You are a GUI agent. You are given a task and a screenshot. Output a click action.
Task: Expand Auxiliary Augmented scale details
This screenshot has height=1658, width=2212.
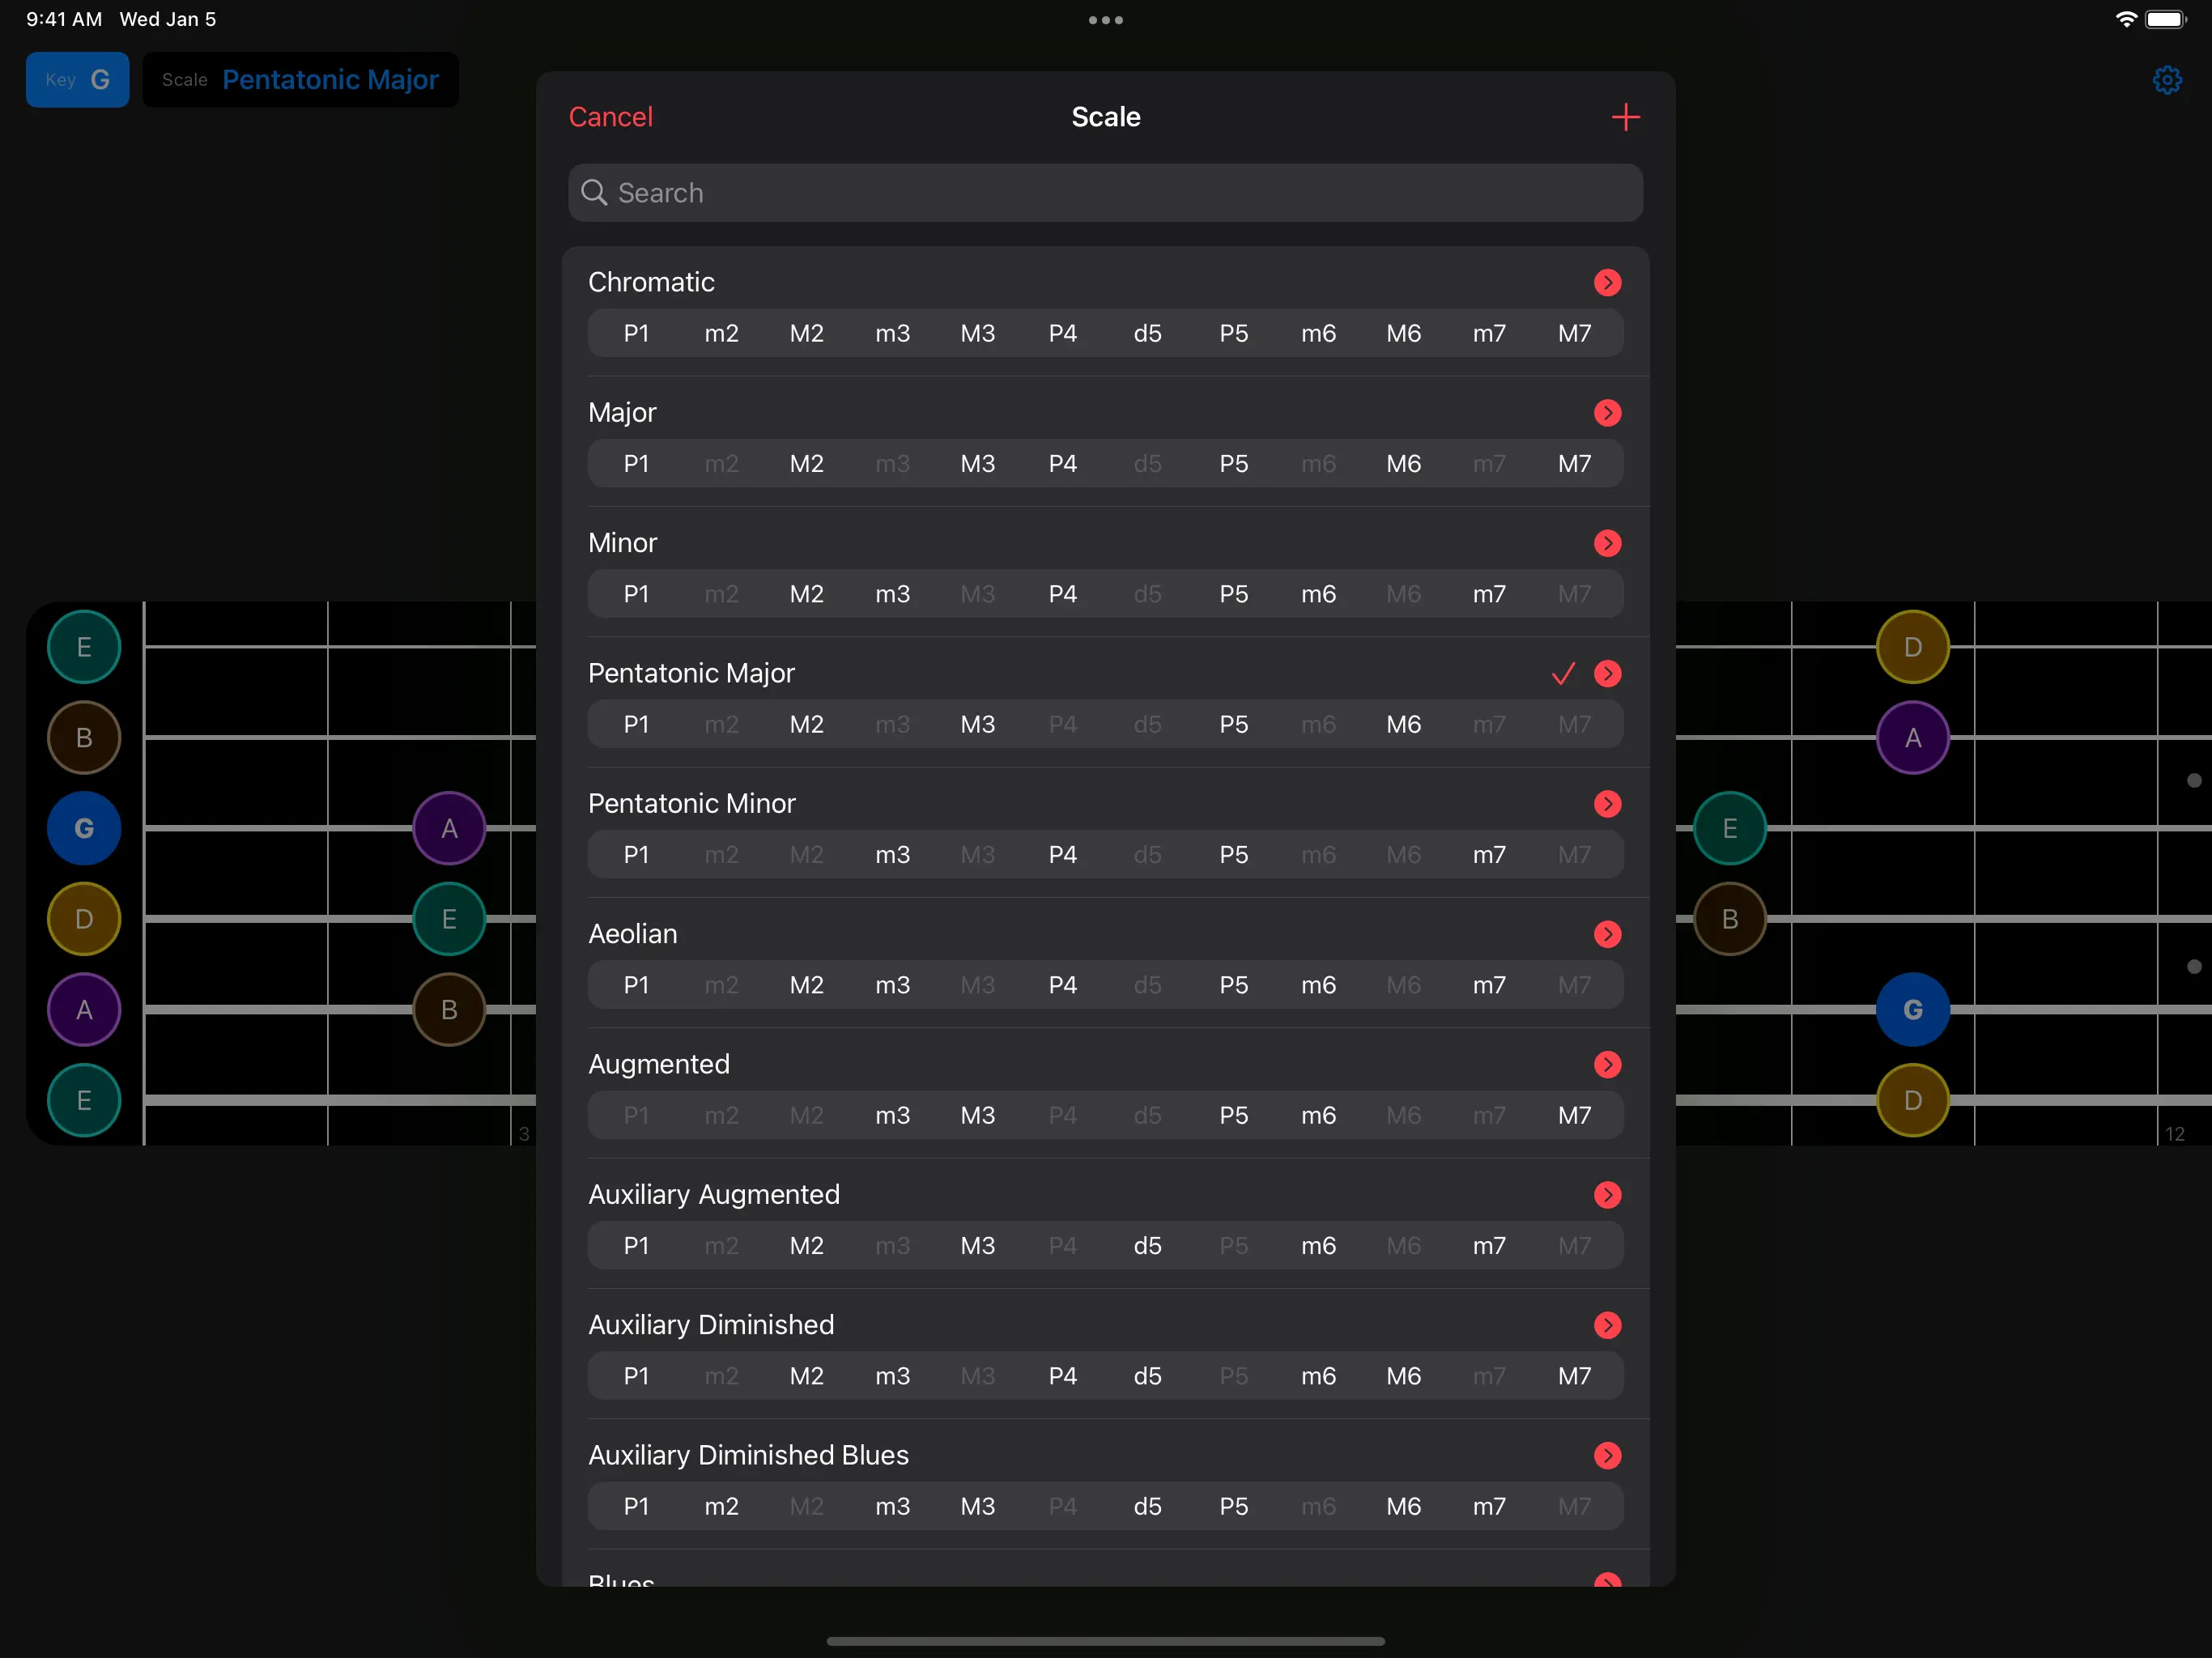1607,1194
